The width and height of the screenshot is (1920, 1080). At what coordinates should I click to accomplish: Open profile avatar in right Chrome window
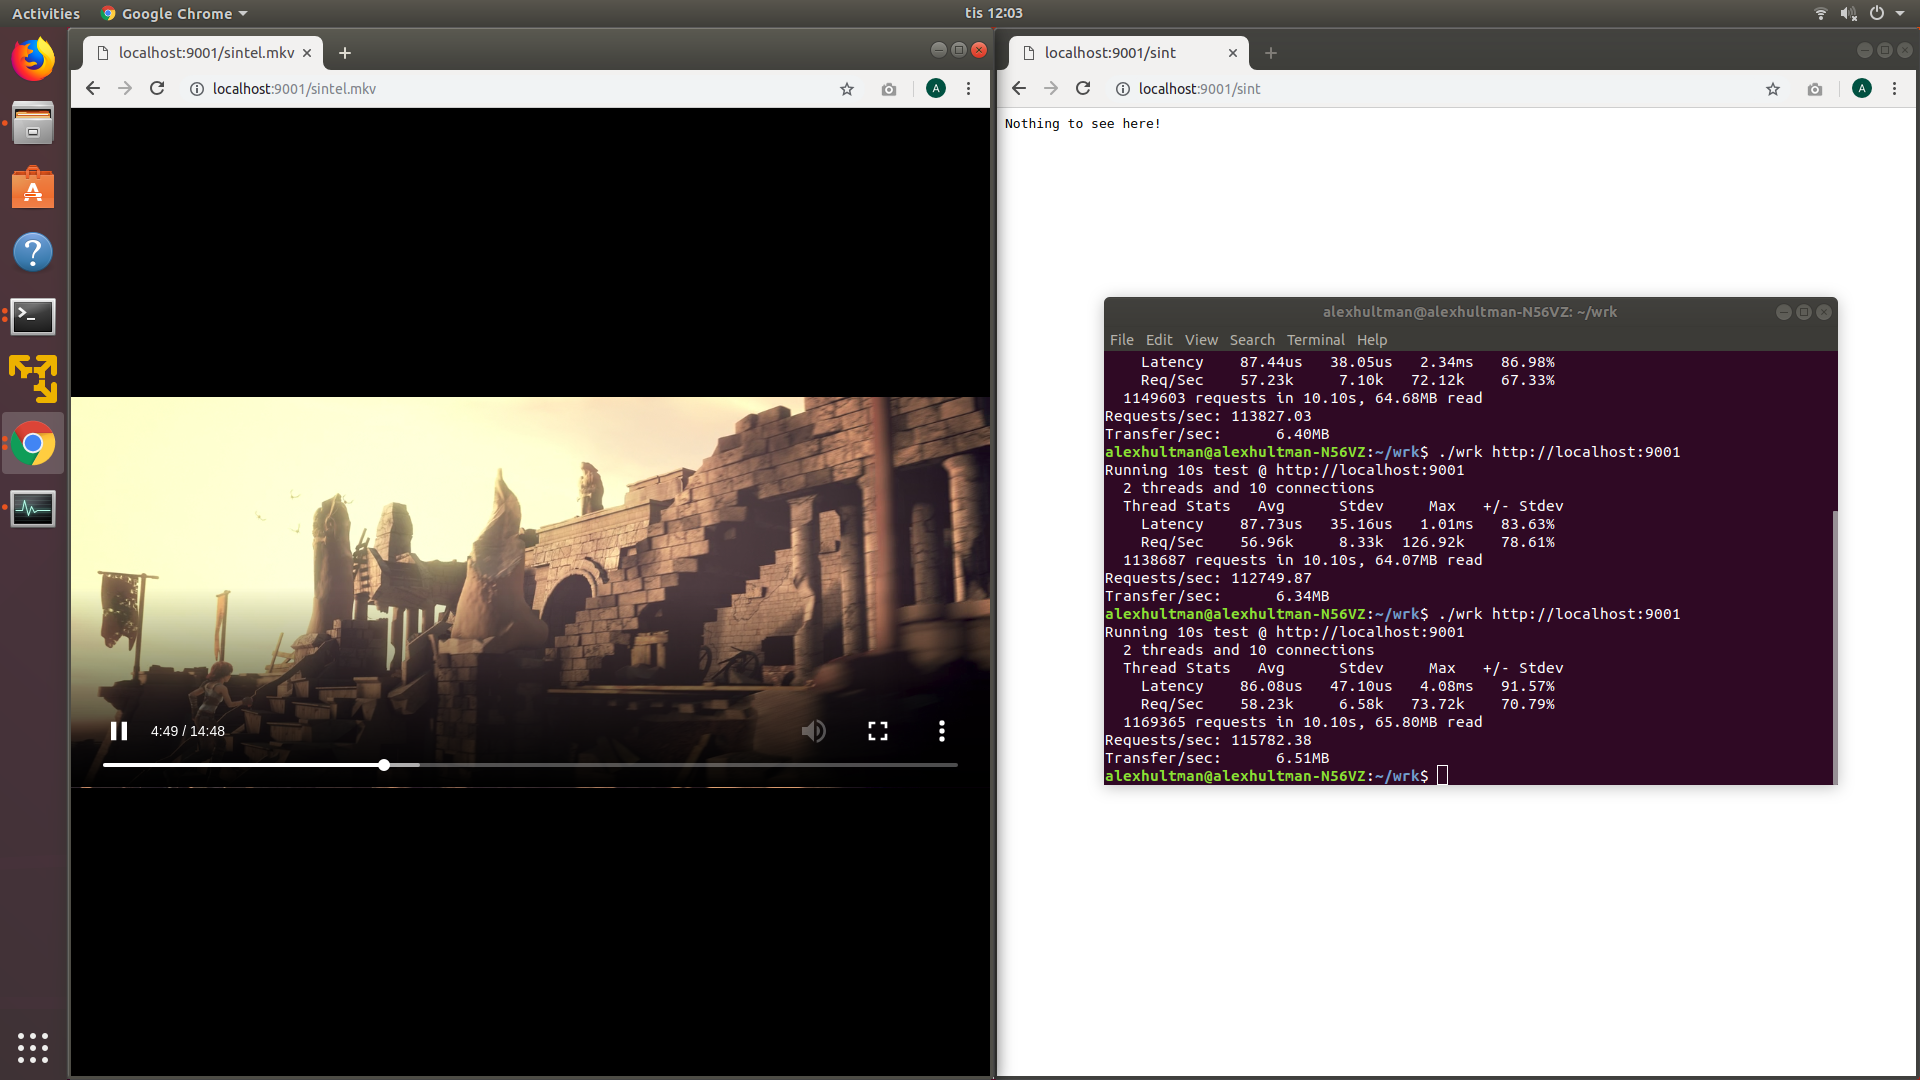pyautogui.click(x=1861, y=88)
